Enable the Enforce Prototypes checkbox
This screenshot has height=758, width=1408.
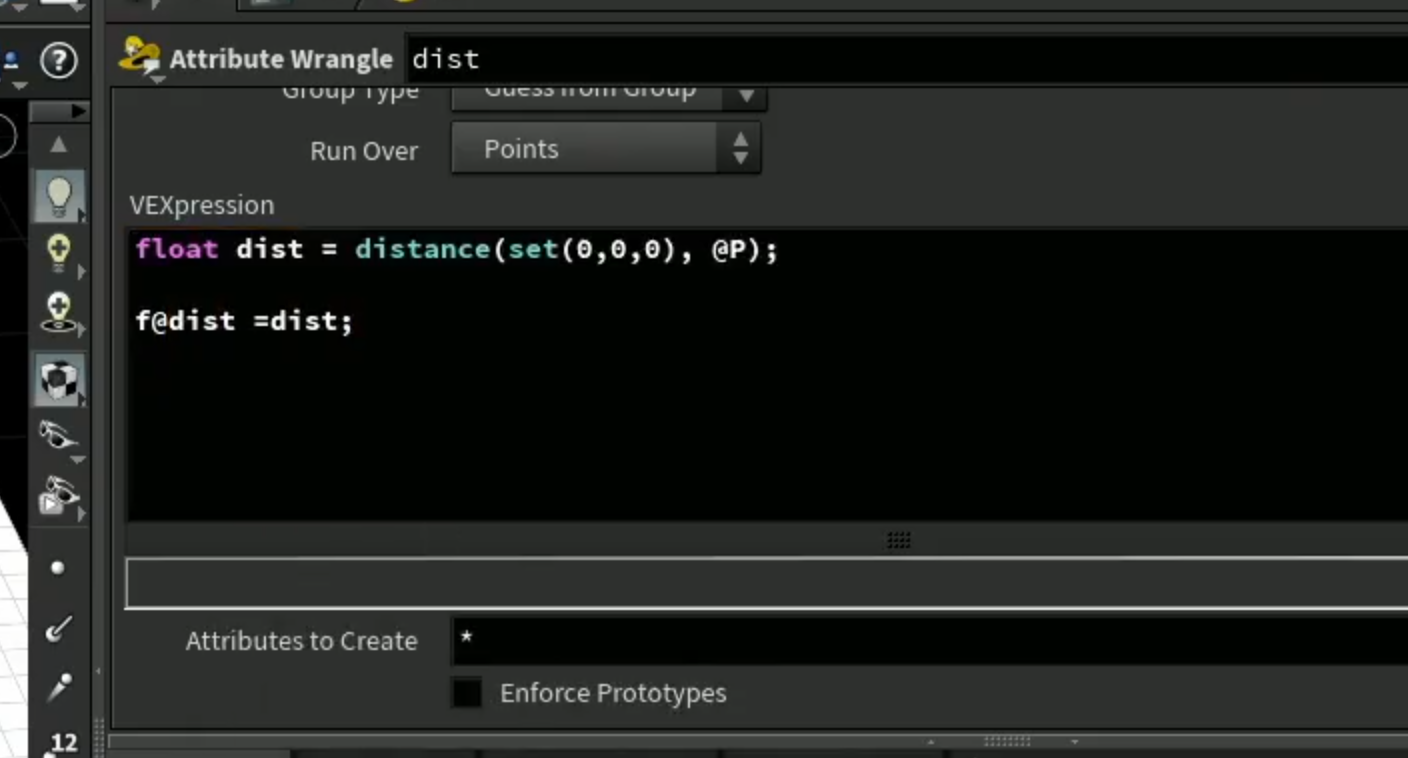tap(467, 693)
